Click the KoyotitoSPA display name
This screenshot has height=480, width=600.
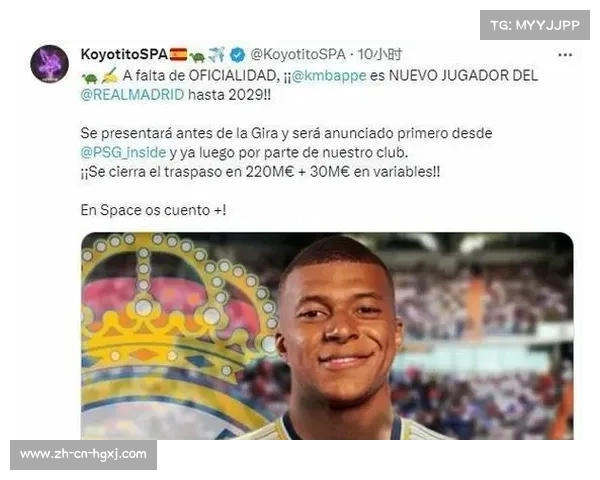(x=124, y=54)
